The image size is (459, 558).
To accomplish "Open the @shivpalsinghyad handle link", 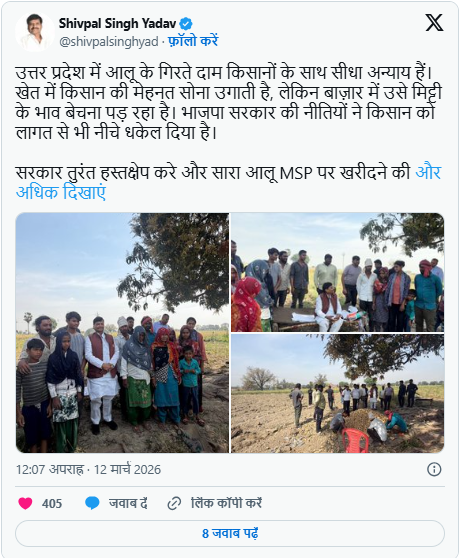I will pyautogui.click(x=109, y=42).
